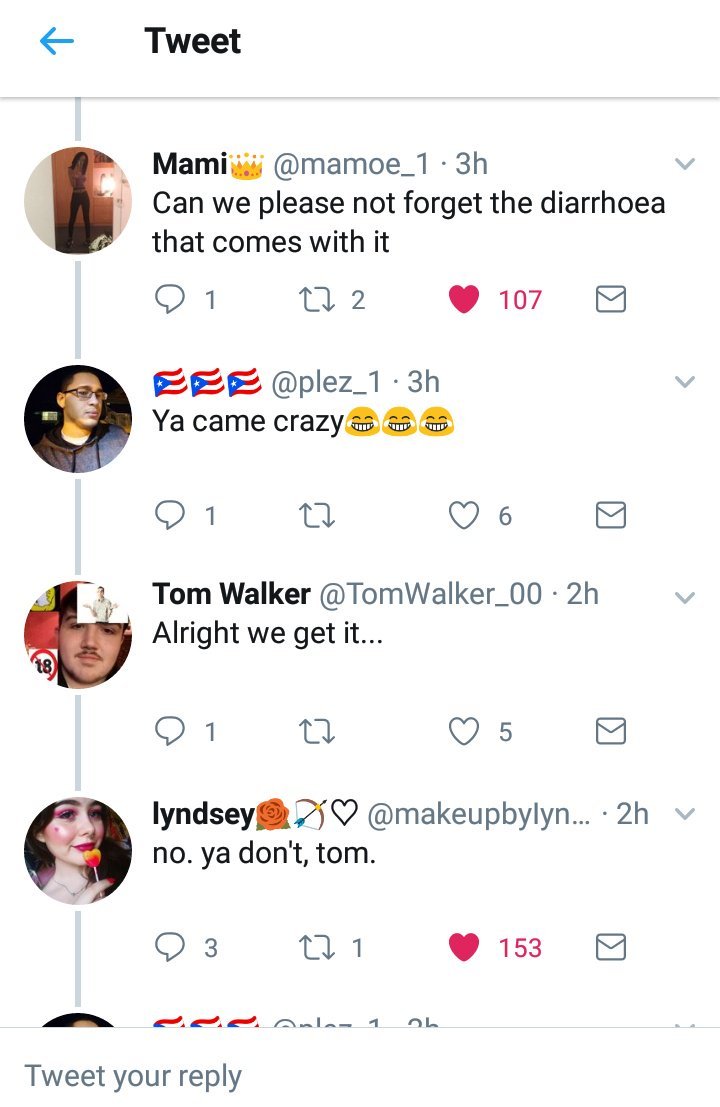Reply to Mami's diarrhoea tweet

171,299
